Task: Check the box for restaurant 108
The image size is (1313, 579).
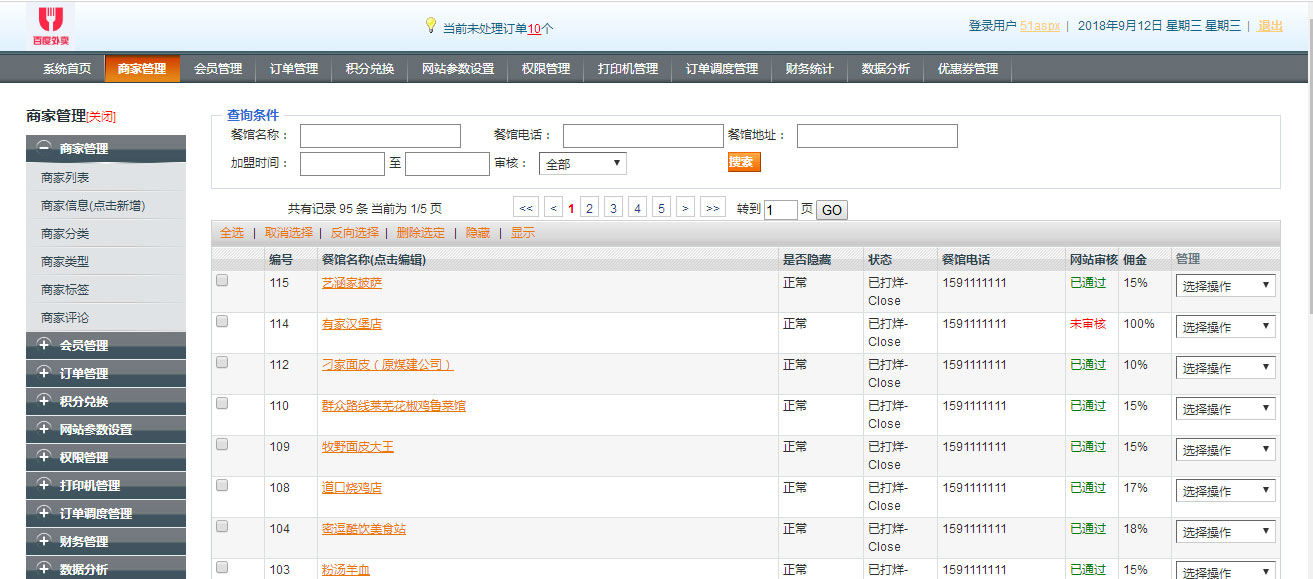Action: [x=222, y=486]
